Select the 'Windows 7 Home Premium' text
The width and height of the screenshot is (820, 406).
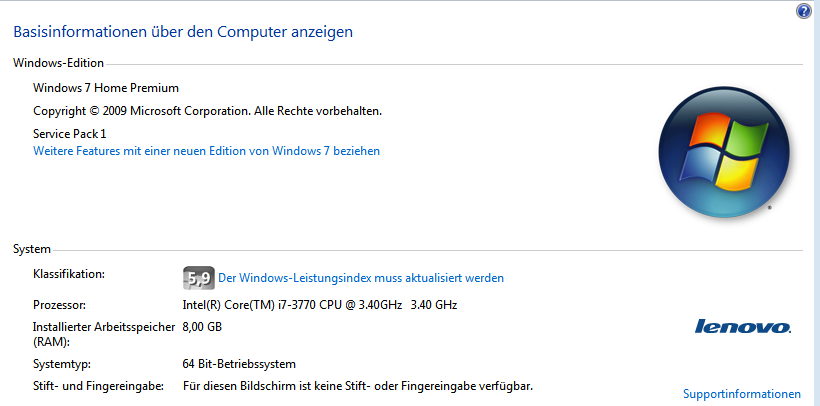(x=106, y=88)
